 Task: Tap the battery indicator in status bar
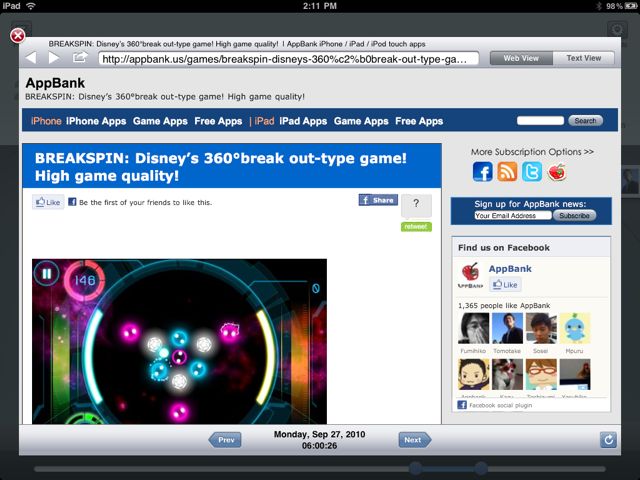point(630,6)
